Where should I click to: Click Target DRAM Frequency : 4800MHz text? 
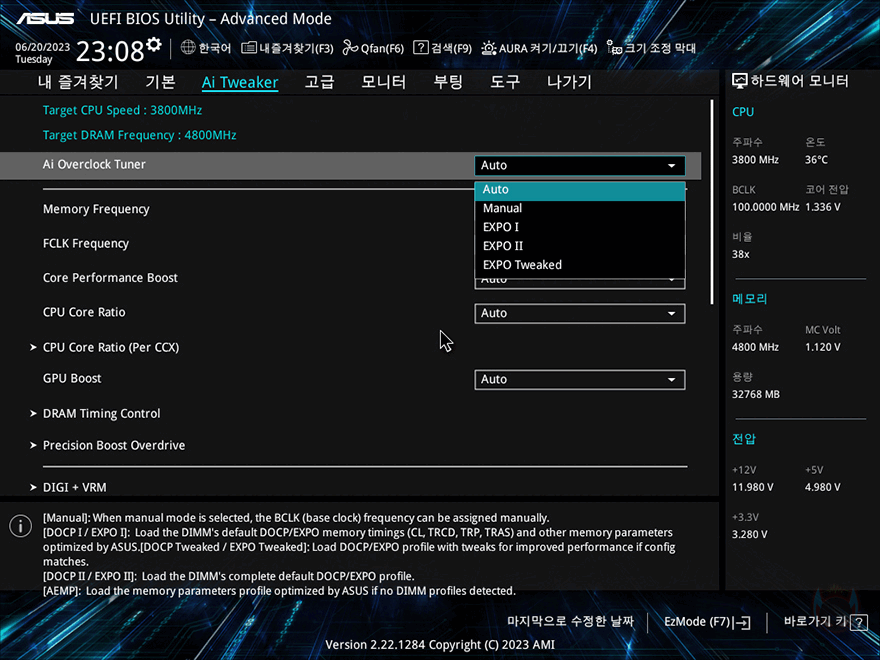[x=139, y=135]
